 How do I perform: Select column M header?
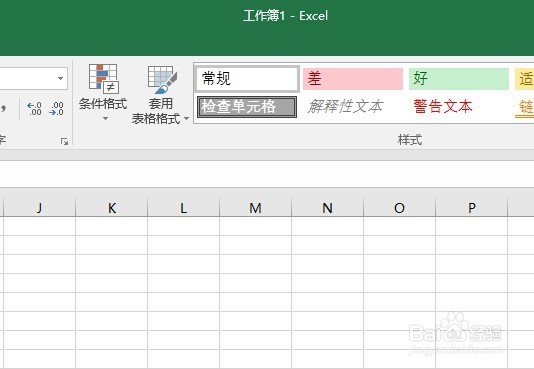pyautogui.click(x=255, y=207)
